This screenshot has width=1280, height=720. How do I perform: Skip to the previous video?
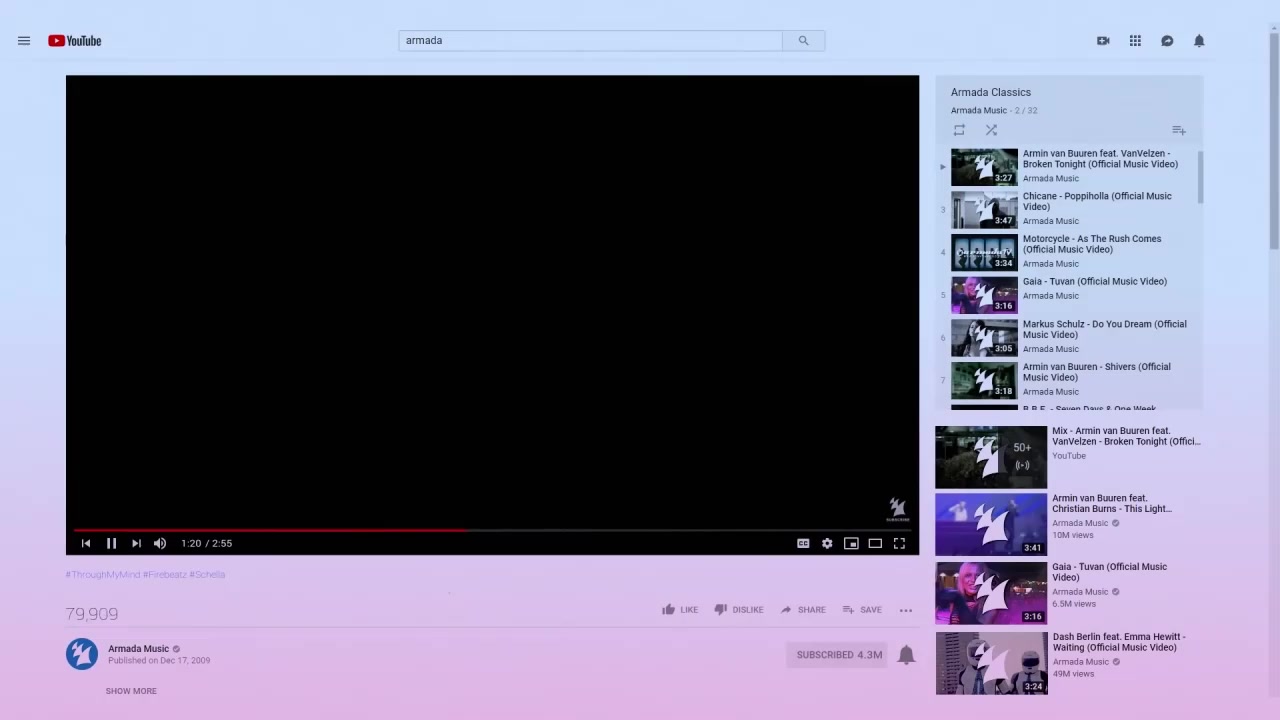[86, 543]
